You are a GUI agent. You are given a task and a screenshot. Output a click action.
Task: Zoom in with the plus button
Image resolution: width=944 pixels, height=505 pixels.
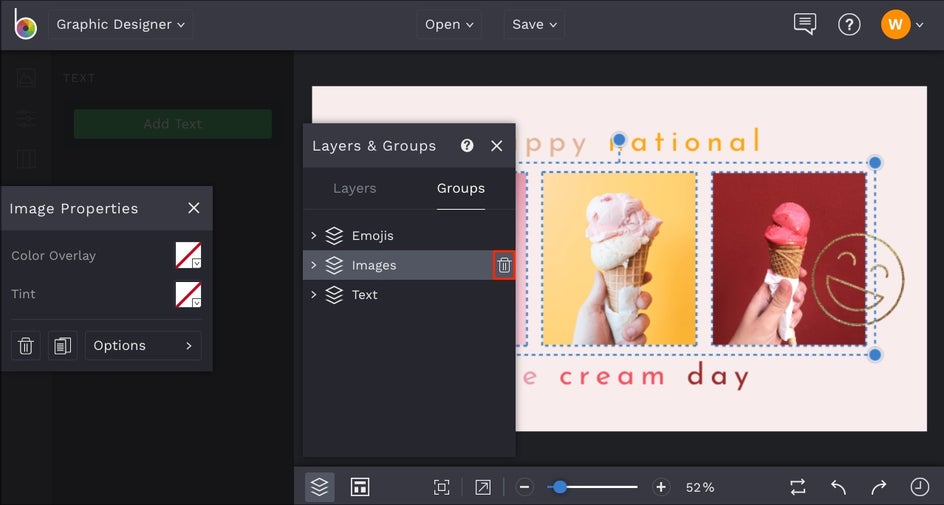(660, 487)
